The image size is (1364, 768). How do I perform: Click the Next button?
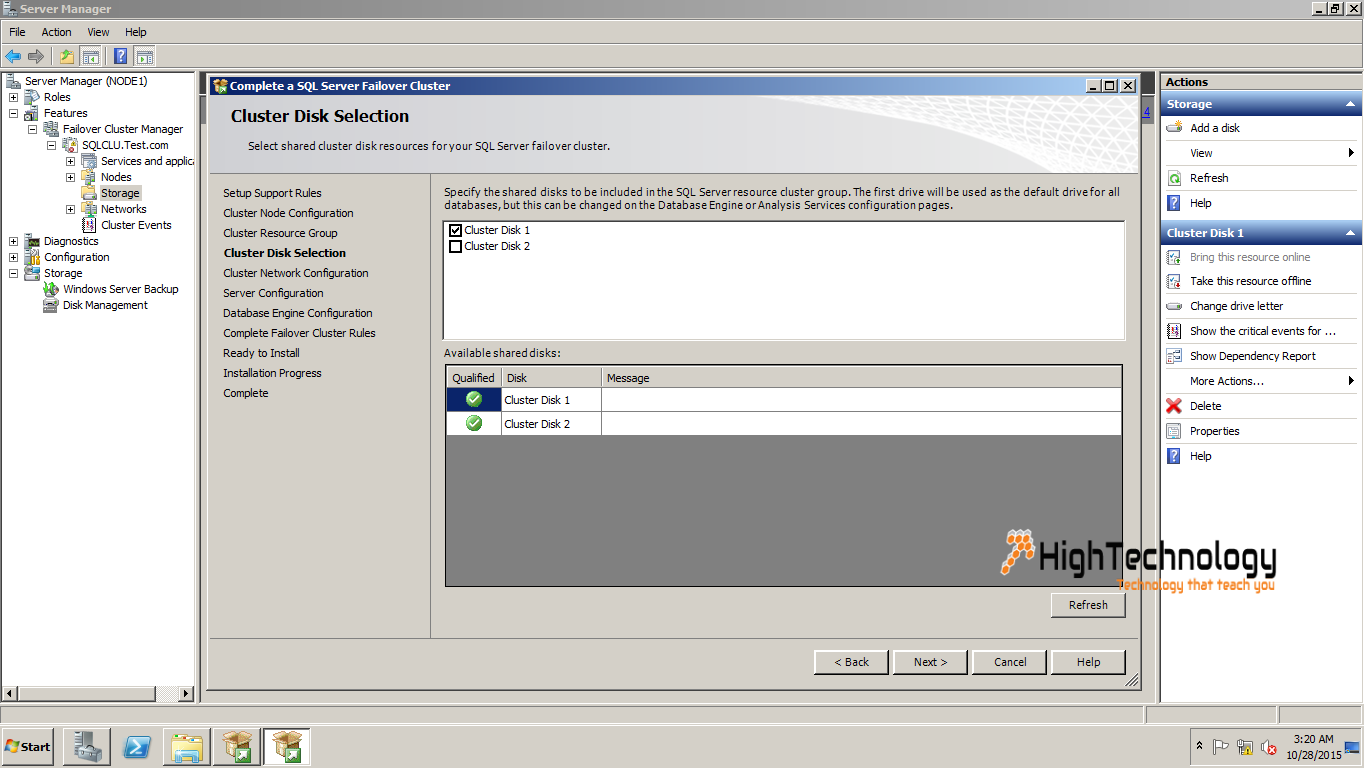coord(930,662)
